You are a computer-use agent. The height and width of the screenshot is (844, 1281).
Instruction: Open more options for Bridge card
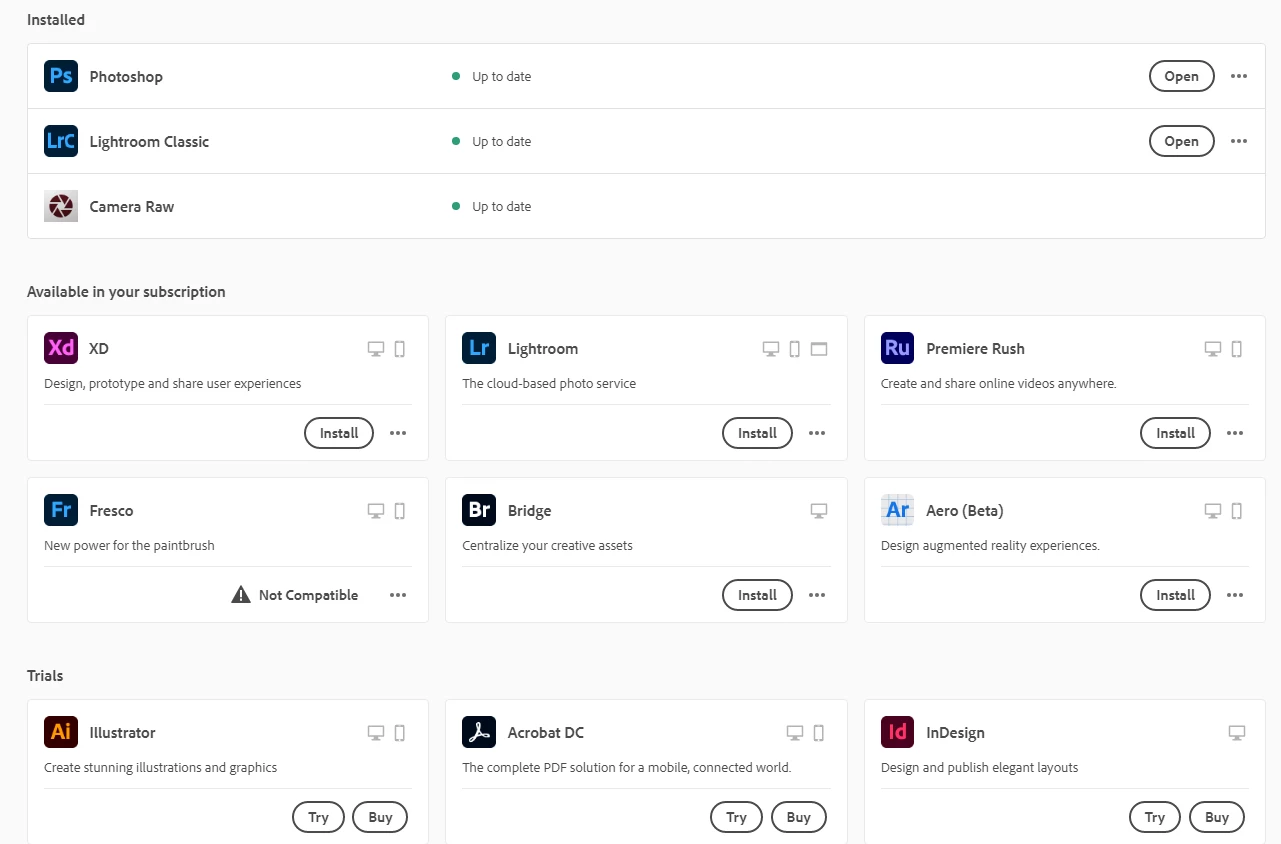[x=817, y=595]
